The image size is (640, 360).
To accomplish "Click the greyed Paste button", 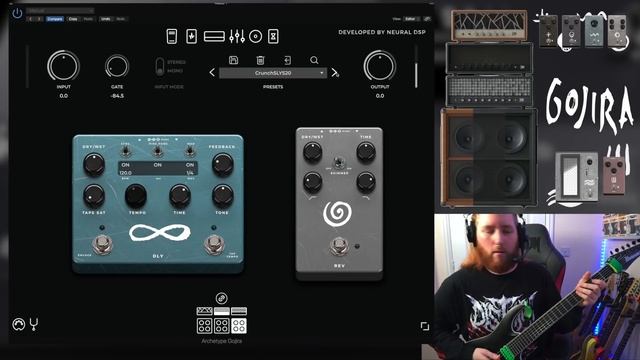I will (88, 19).
